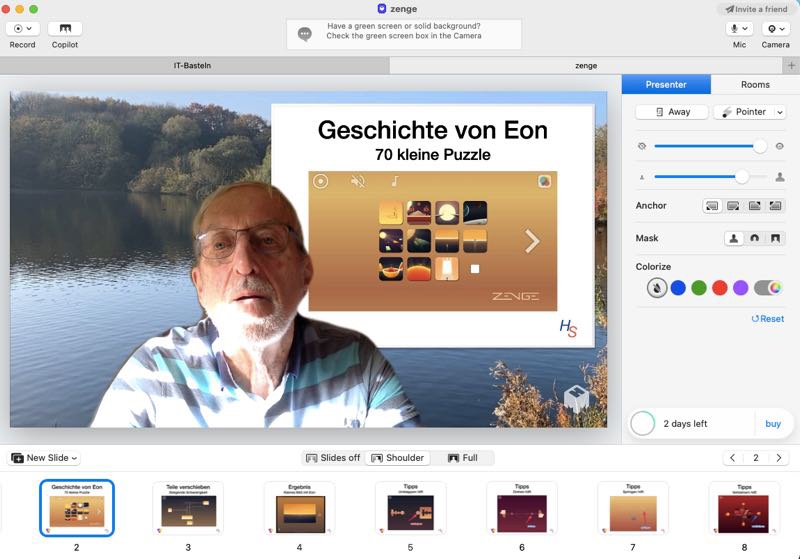
Task: Switch presenter mode to Slides off
Action: [x=333, y=458]
